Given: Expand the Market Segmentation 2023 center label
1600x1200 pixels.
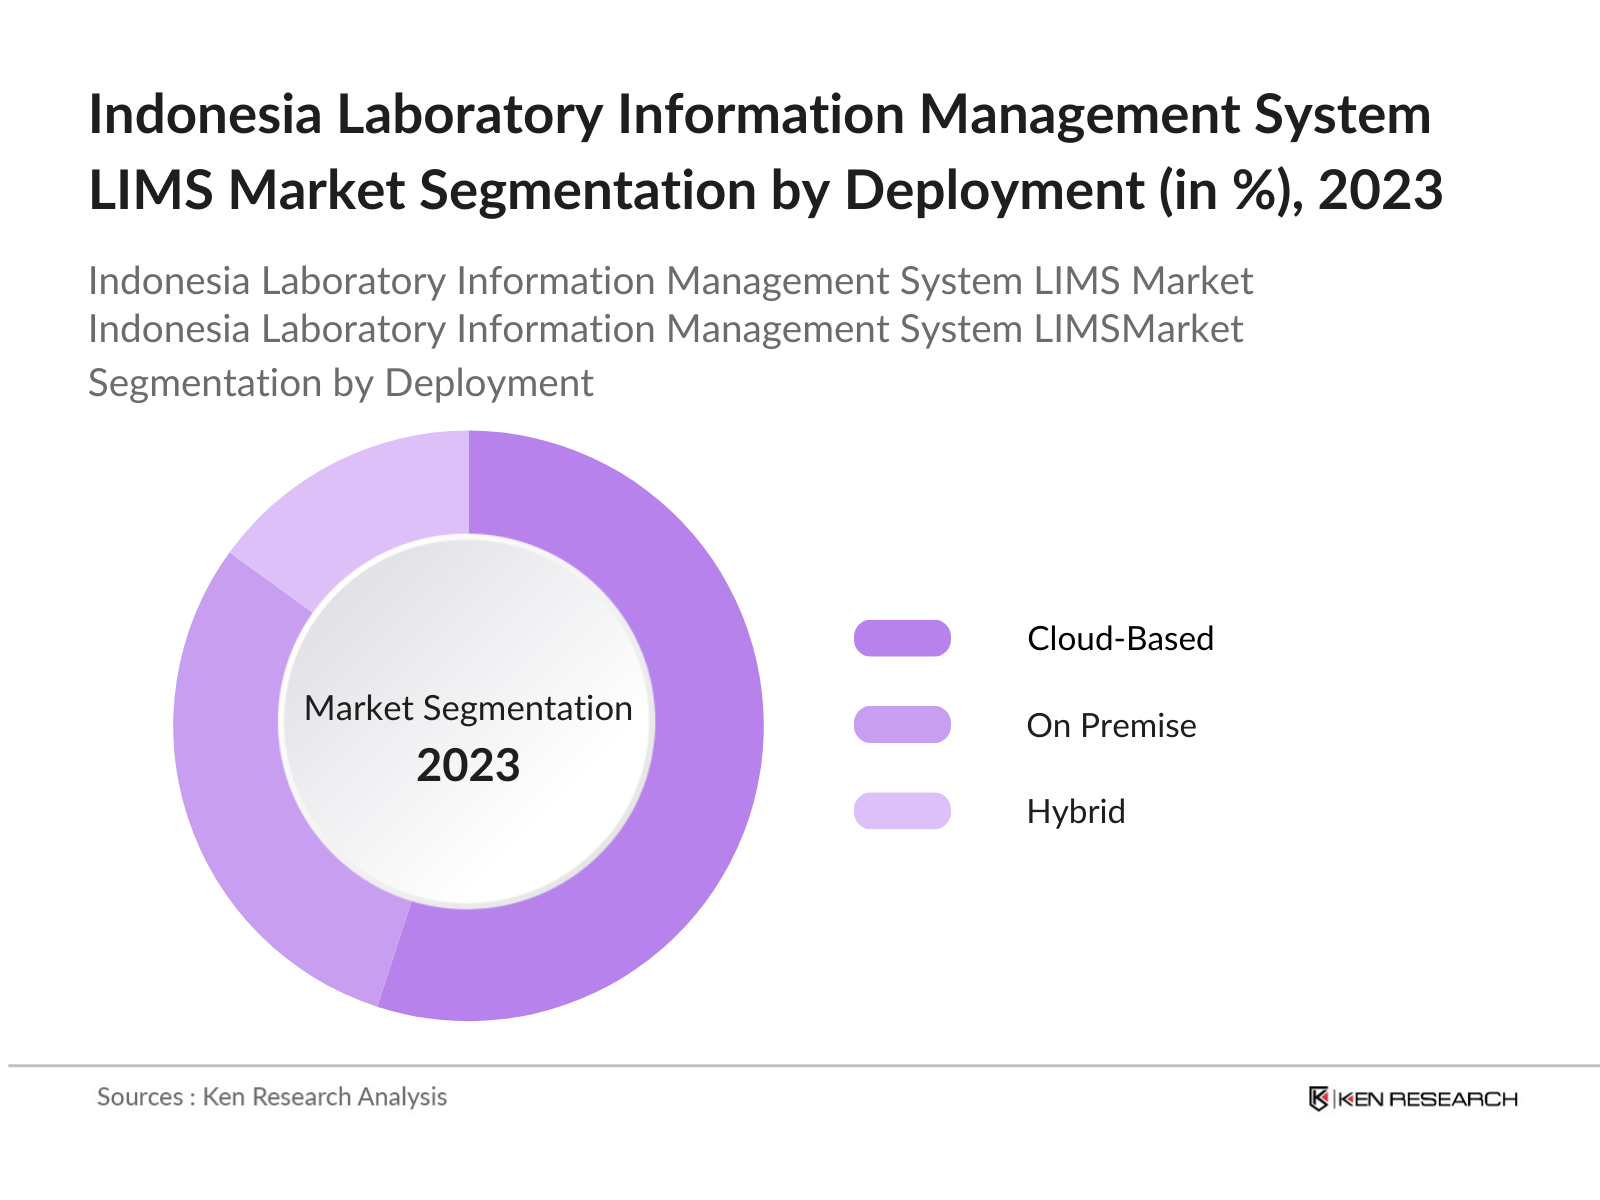Looking at the screenshot, I should click(467, 735).
